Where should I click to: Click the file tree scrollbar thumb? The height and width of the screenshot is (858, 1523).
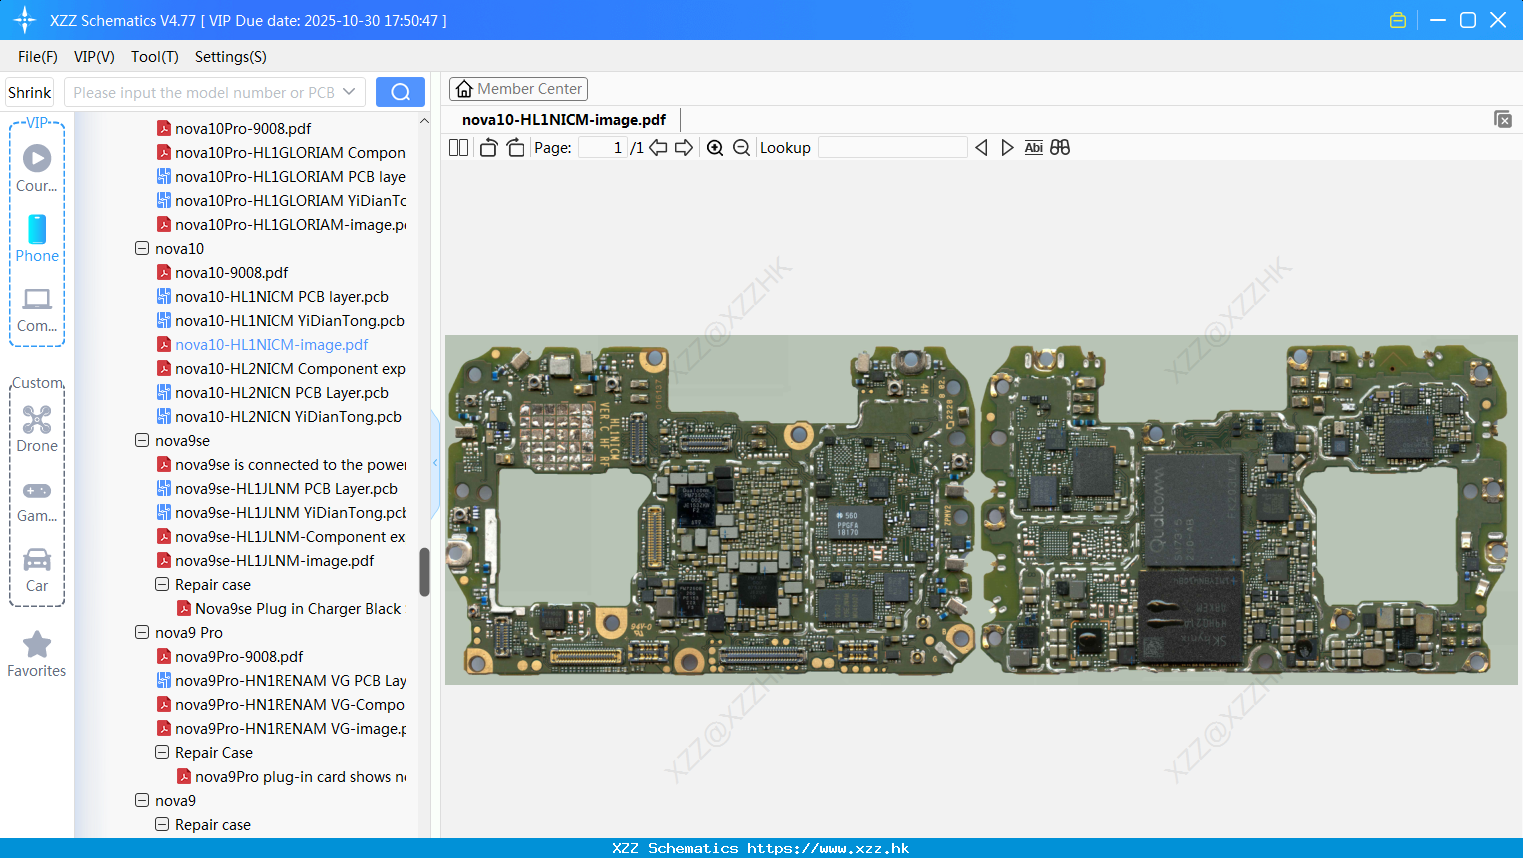(424, 572)
